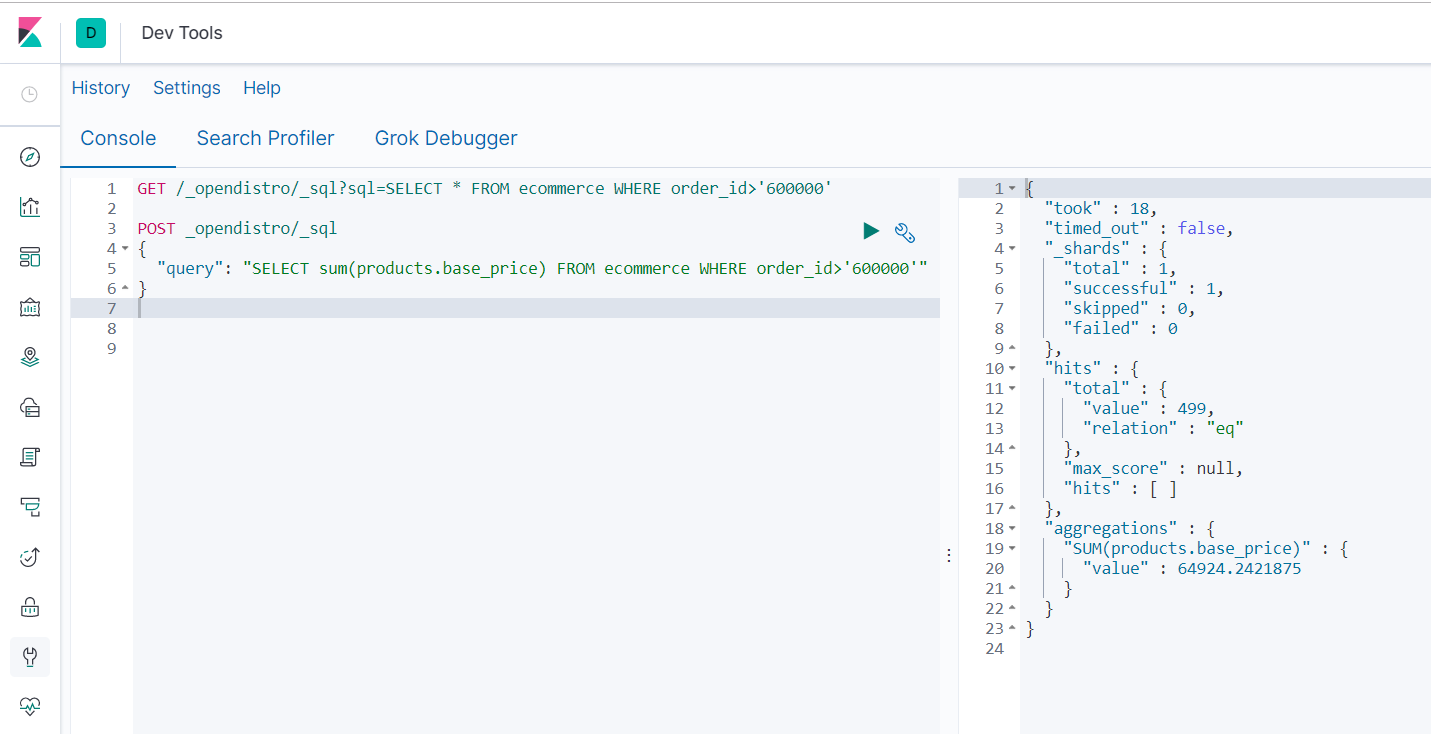Viewport: 1431px width, 734px height.
Task: Place cursor on empty editor line 7
Action: [x=536, y=308]
